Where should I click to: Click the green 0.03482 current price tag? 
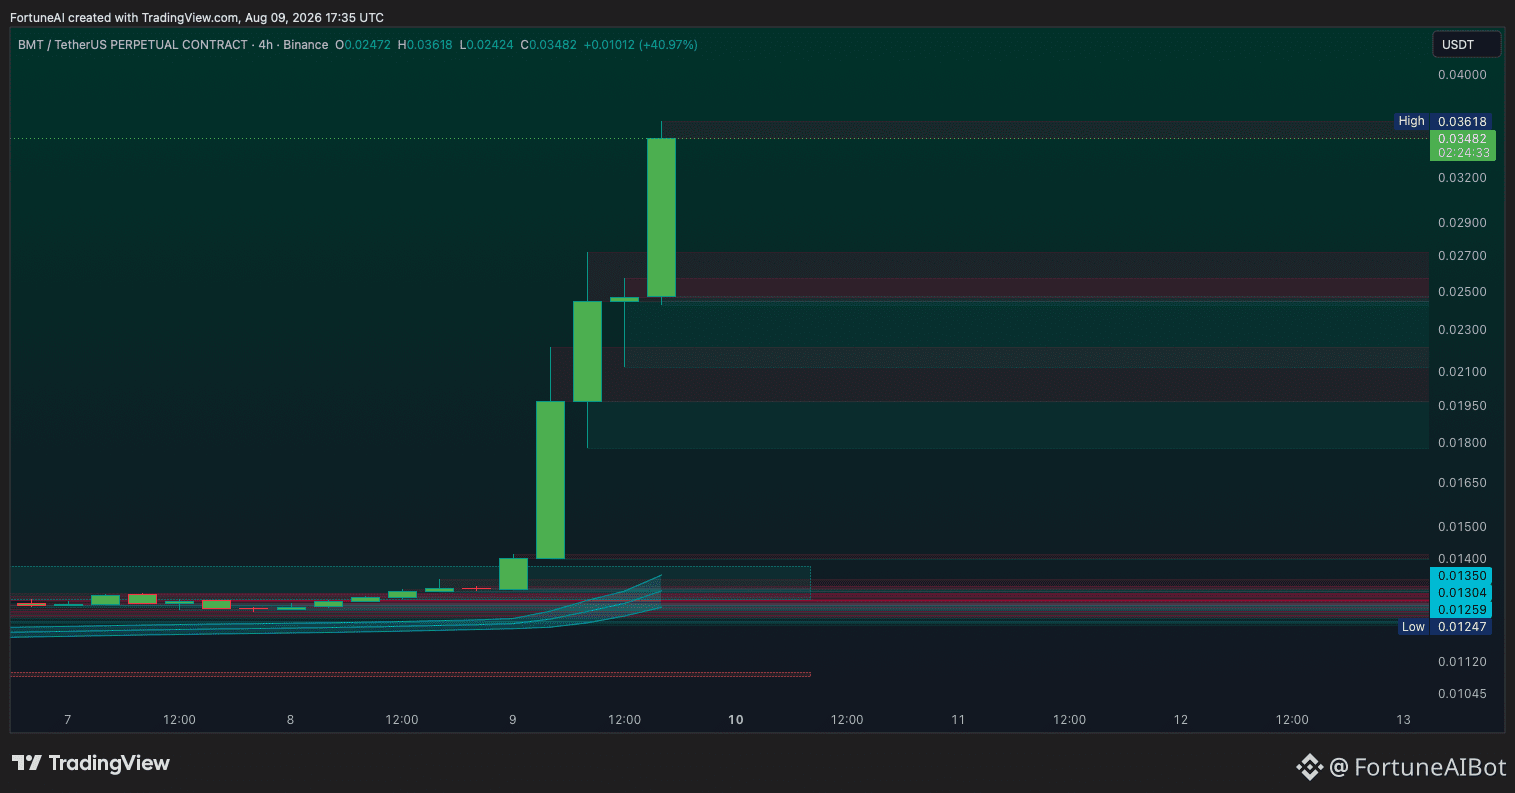[x=1462, y=138]
